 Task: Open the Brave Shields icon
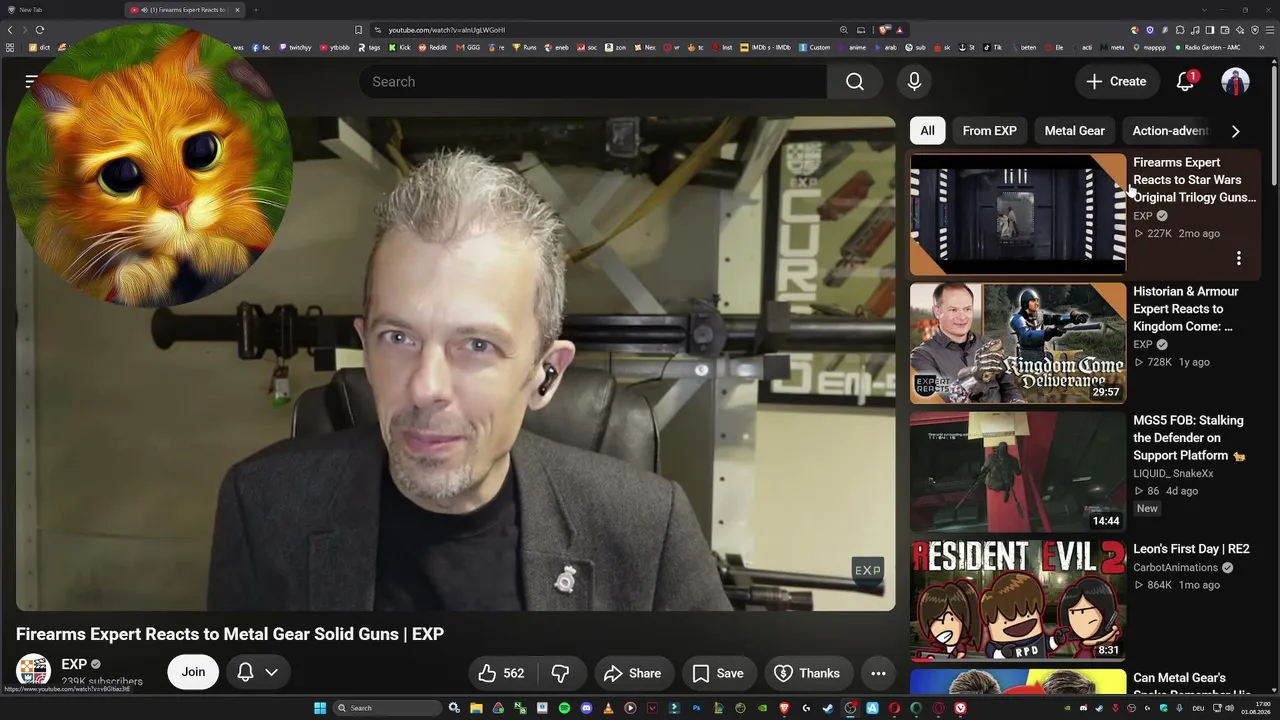point(884,30)
